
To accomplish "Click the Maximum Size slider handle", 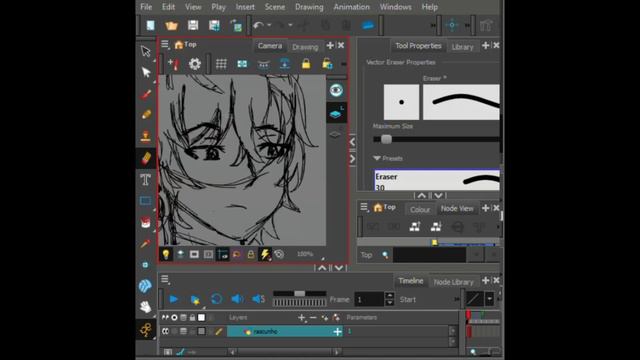I will tap(386, 140).
